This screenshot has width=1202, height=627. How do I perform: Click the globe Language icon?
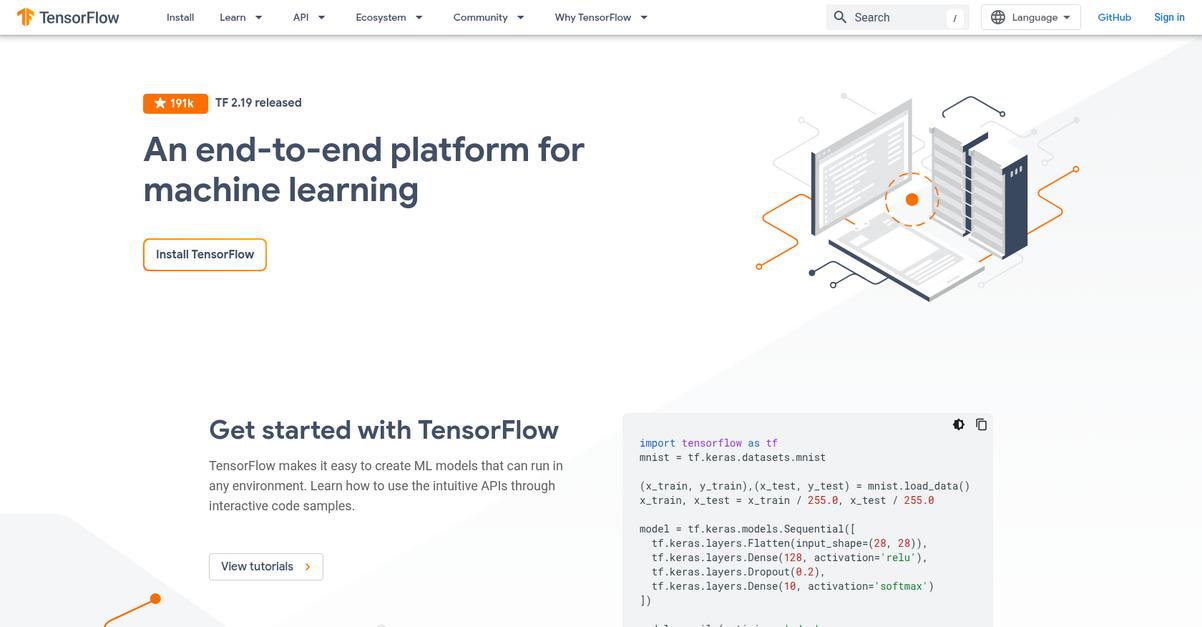pos(998,17)
